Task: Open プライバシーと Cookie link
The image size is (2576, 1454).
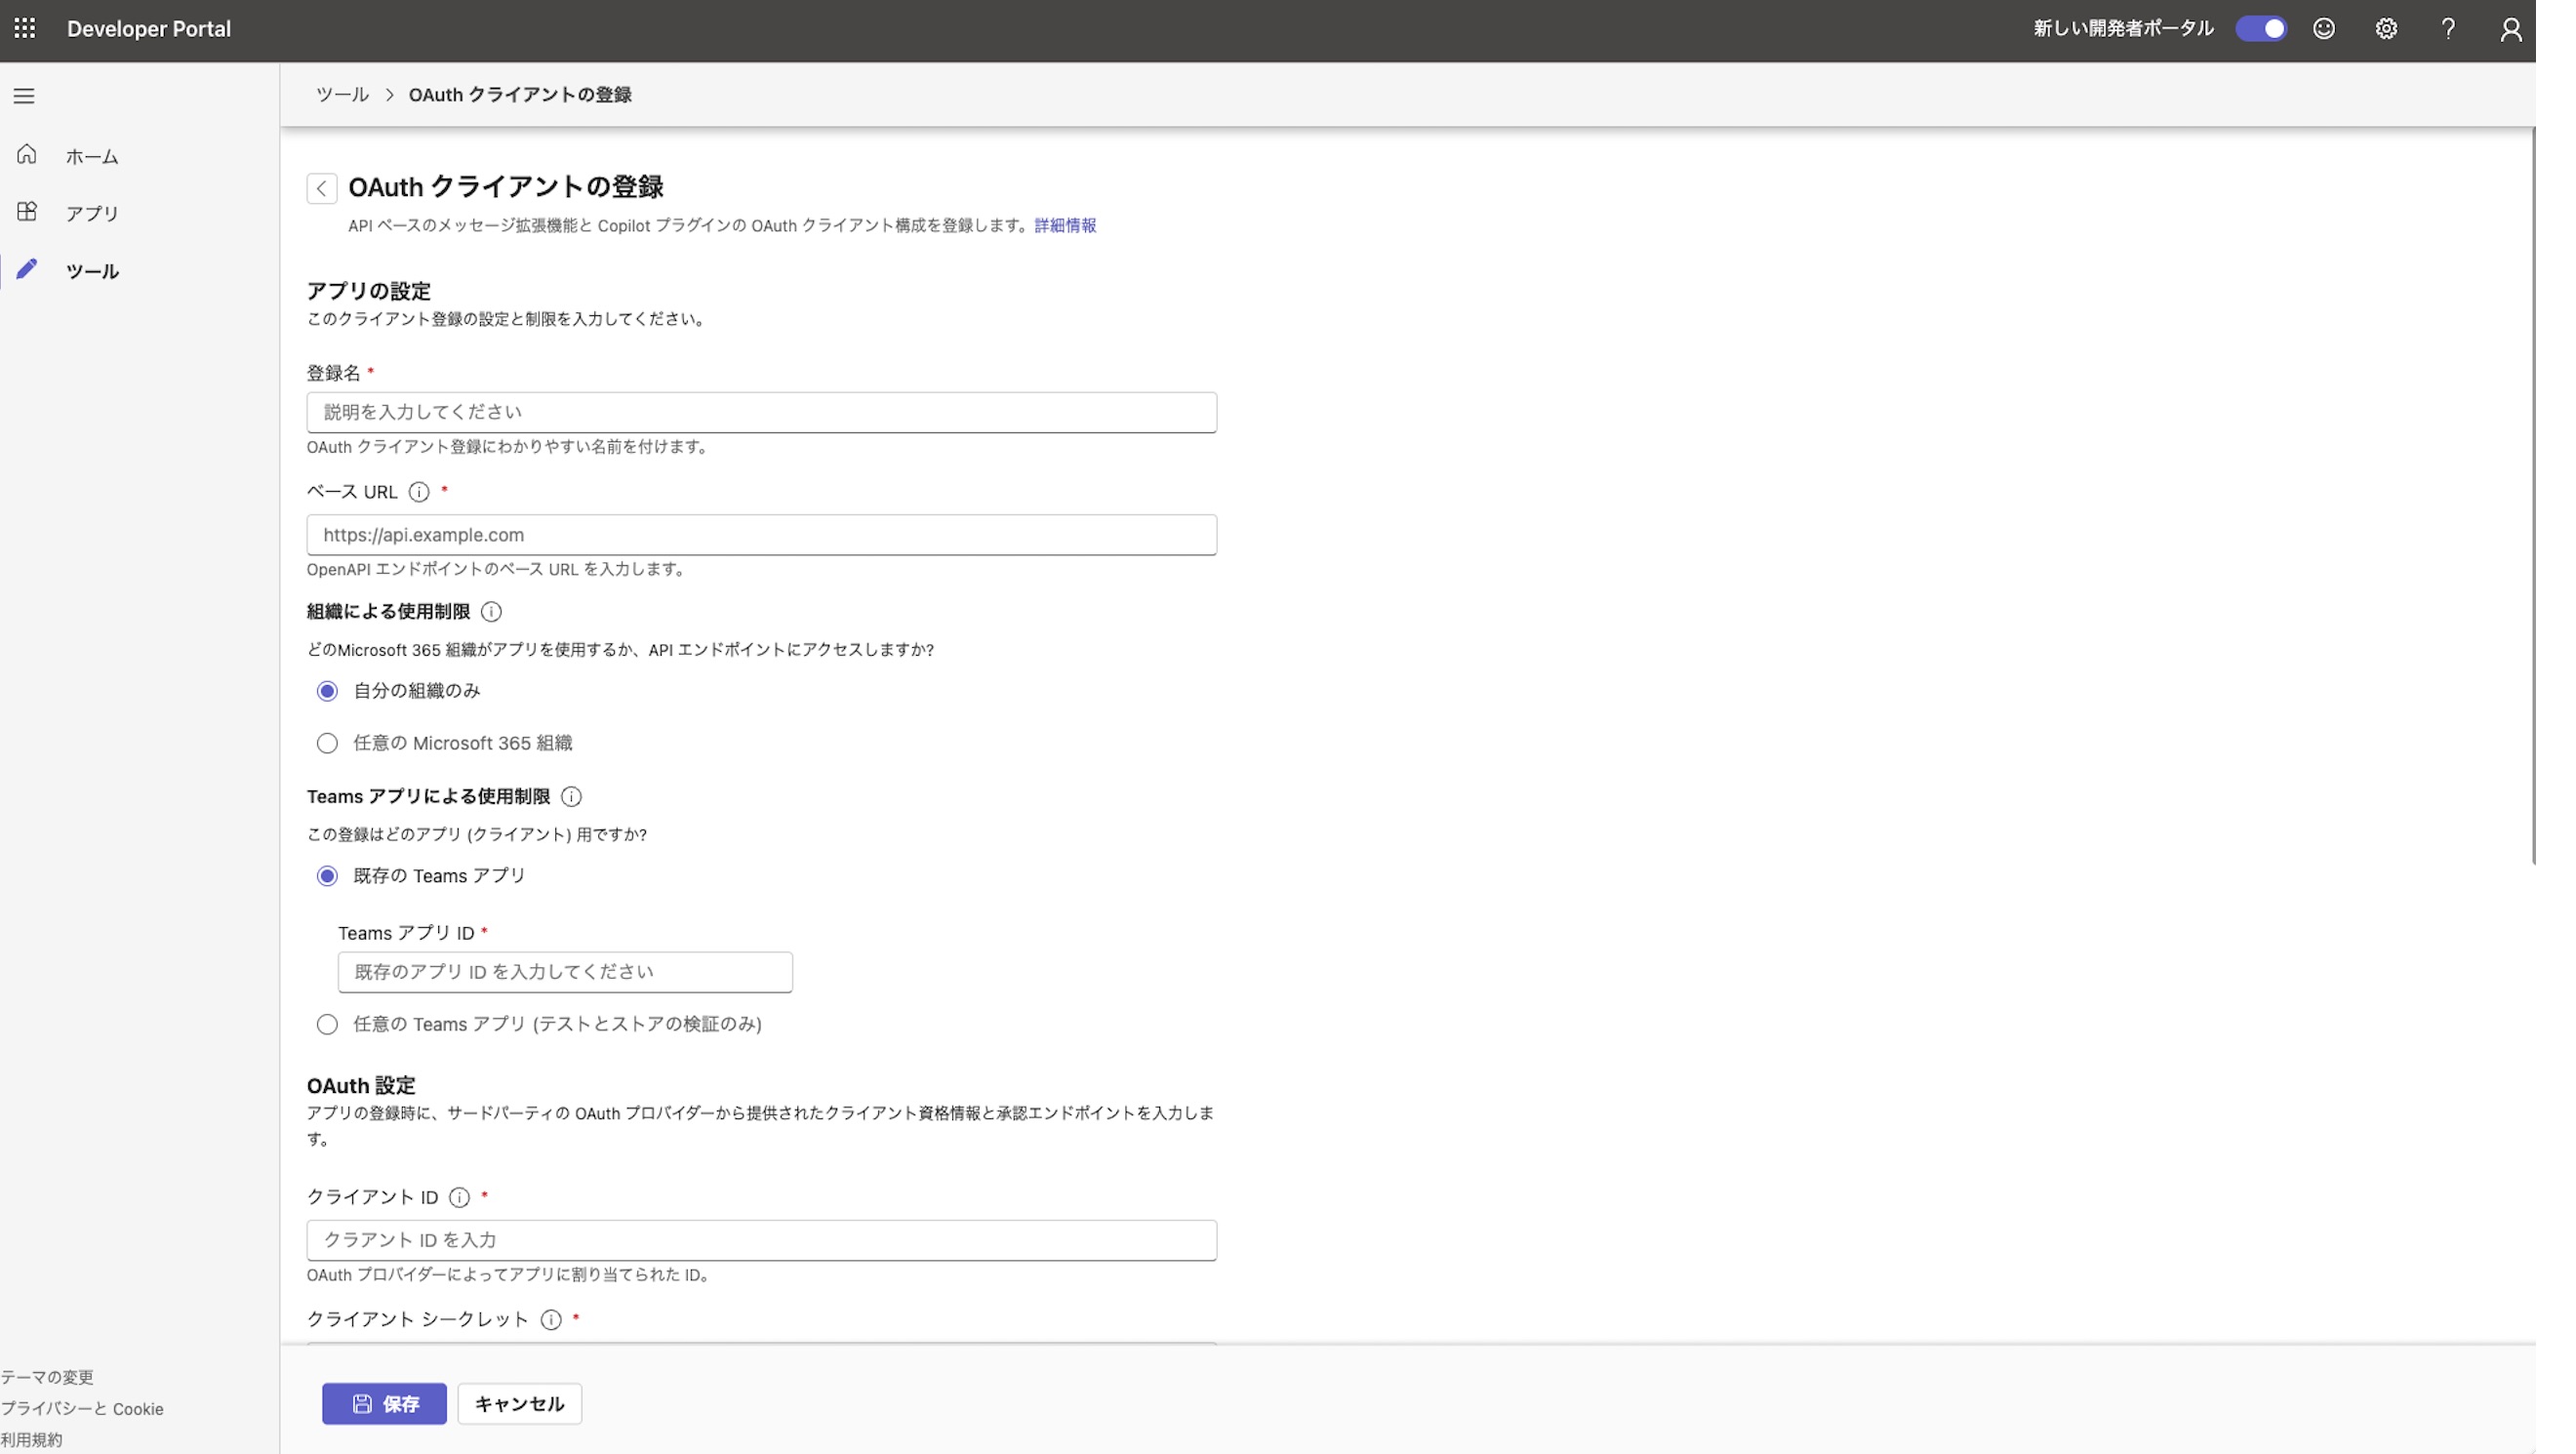Action: coord(82,1409)
